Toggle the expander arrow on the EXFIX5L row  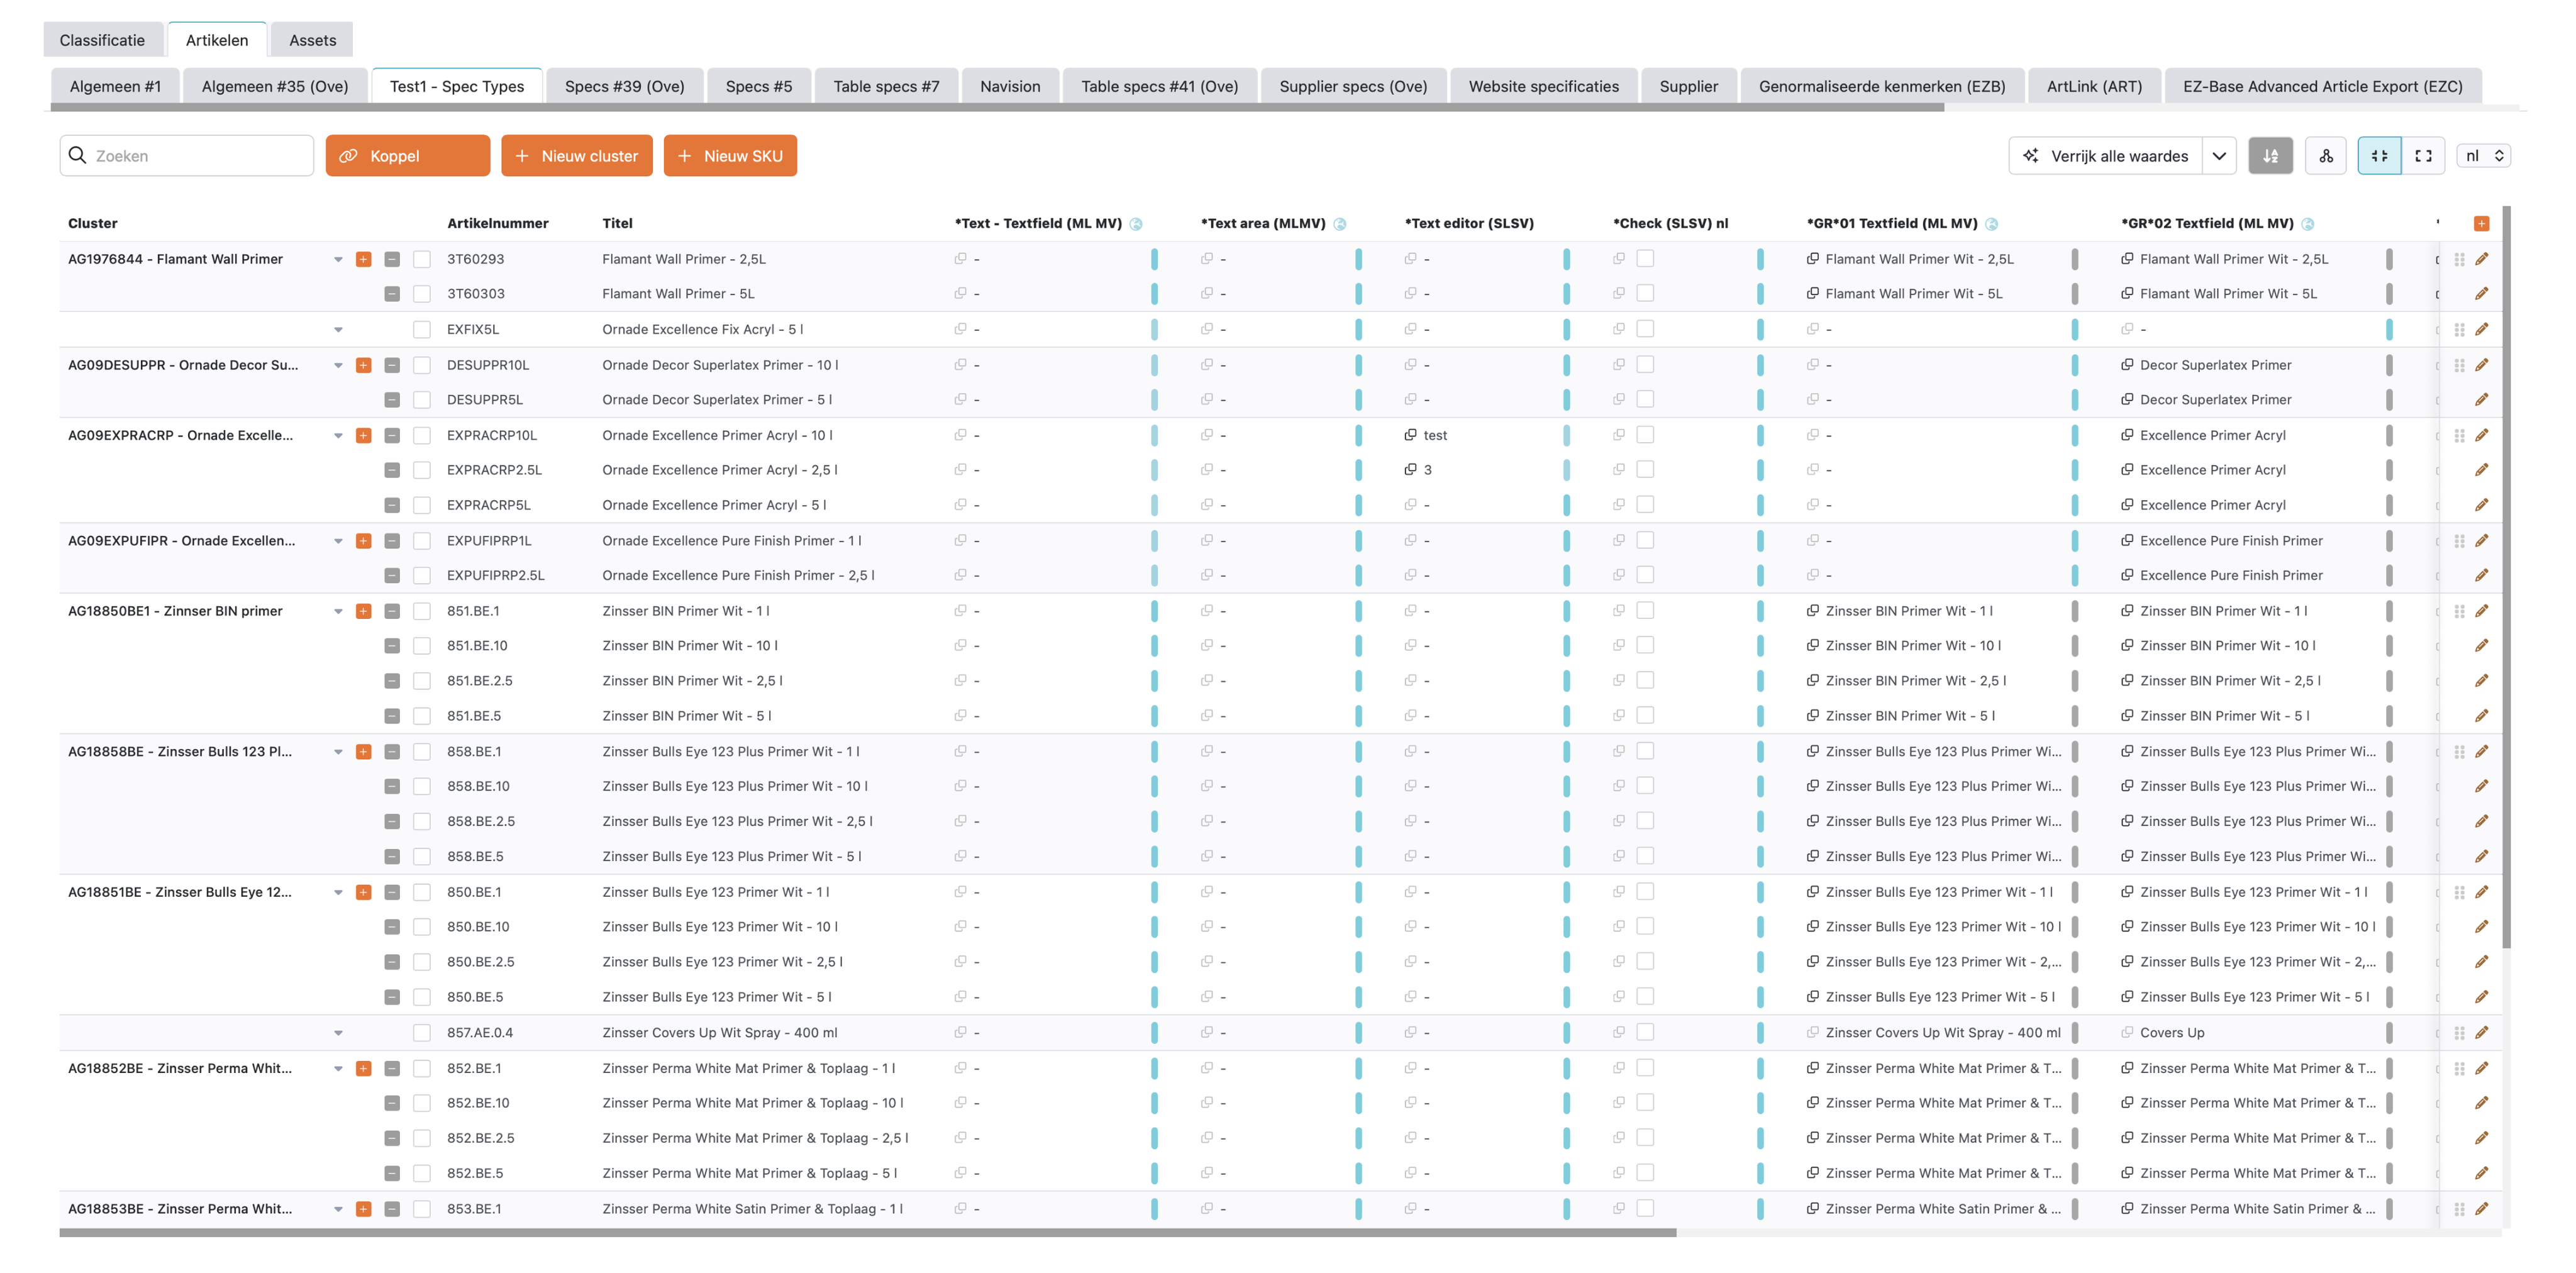[x=338, y=330]
